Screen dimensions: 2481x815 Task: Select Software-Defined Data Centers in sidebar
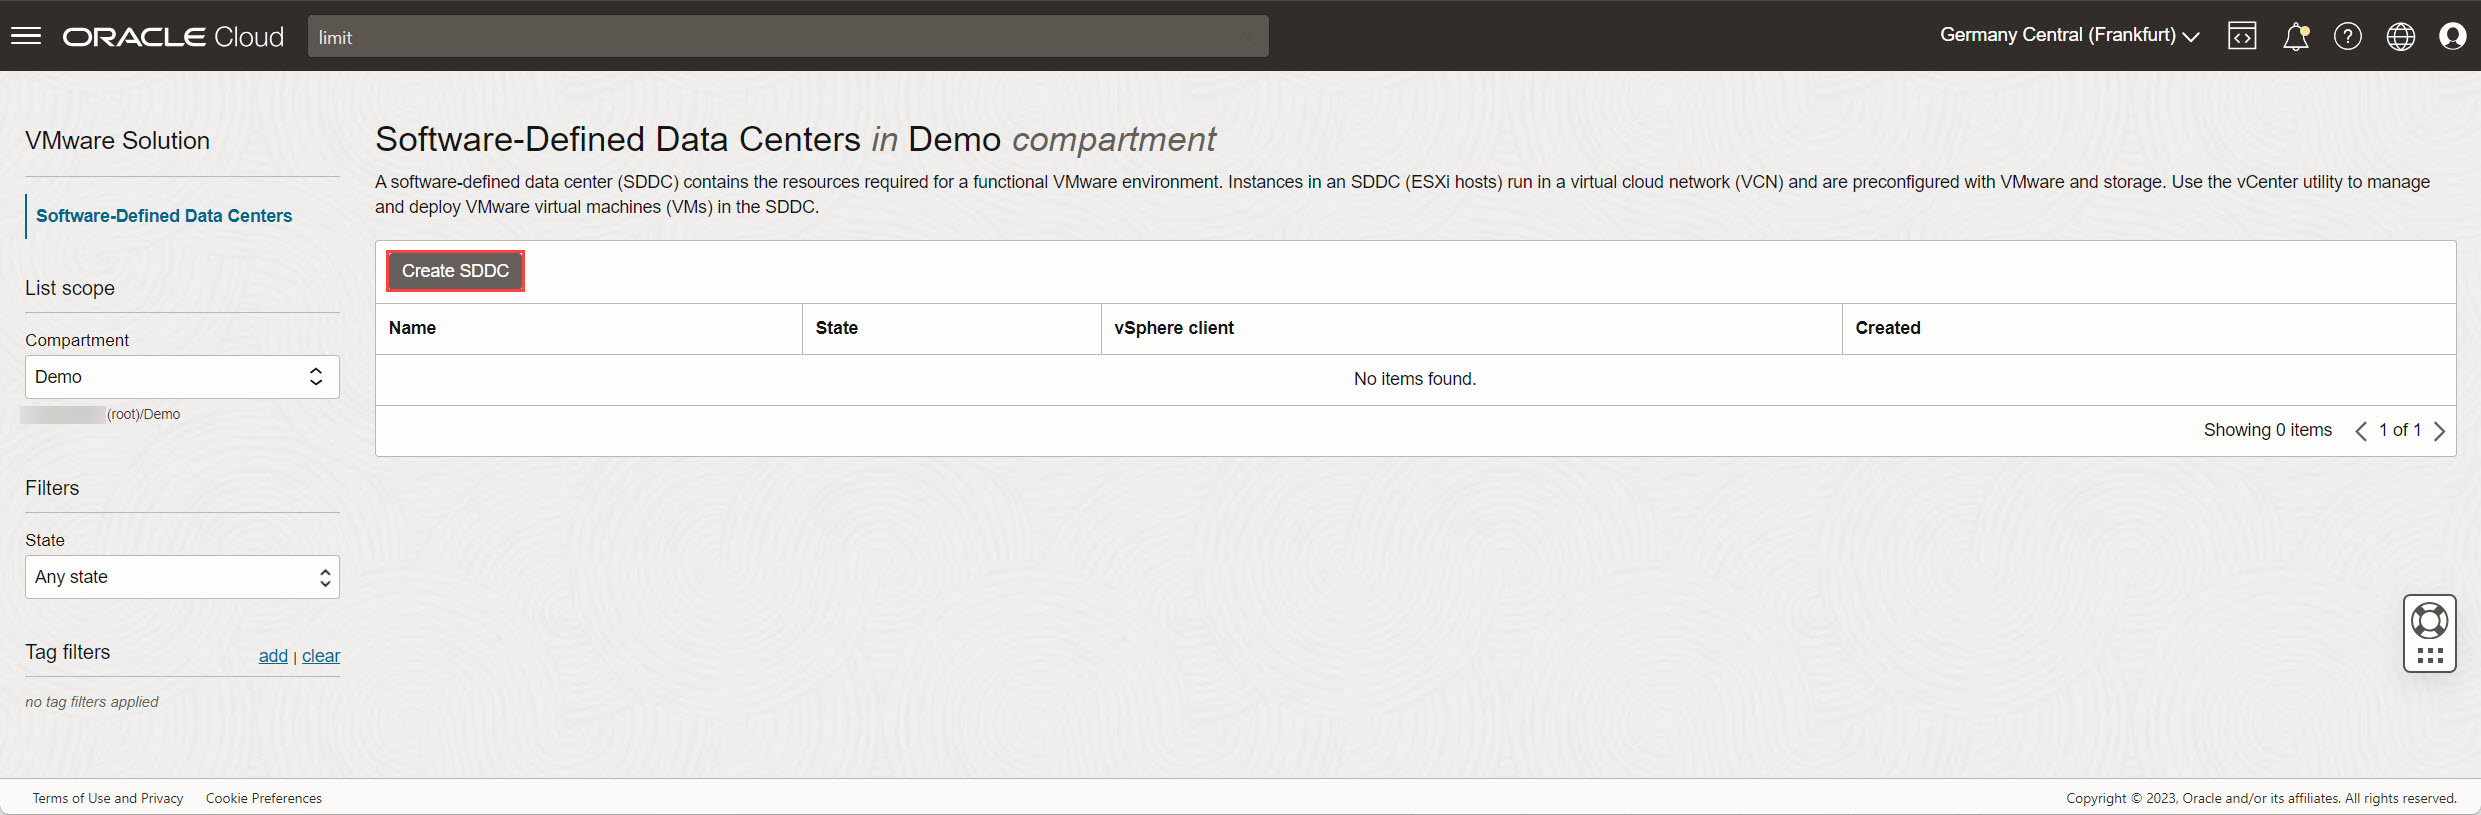coord(164,216)
